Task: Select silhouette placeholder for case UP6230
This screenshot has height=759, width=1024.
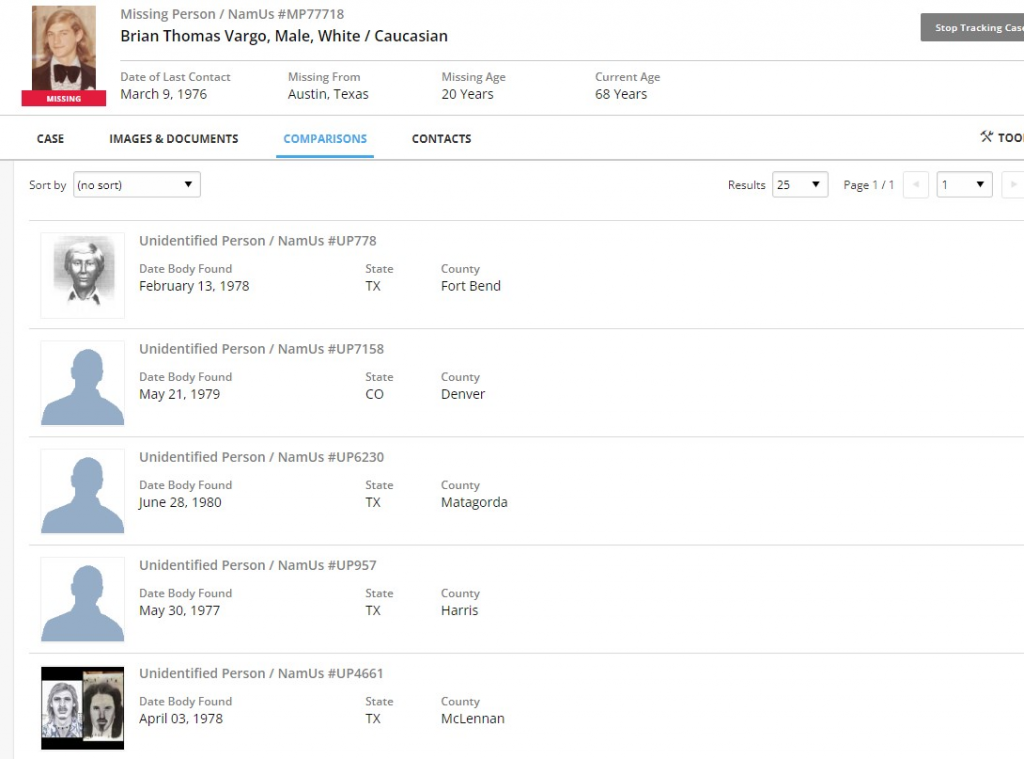Action: [x=83, y=492]
